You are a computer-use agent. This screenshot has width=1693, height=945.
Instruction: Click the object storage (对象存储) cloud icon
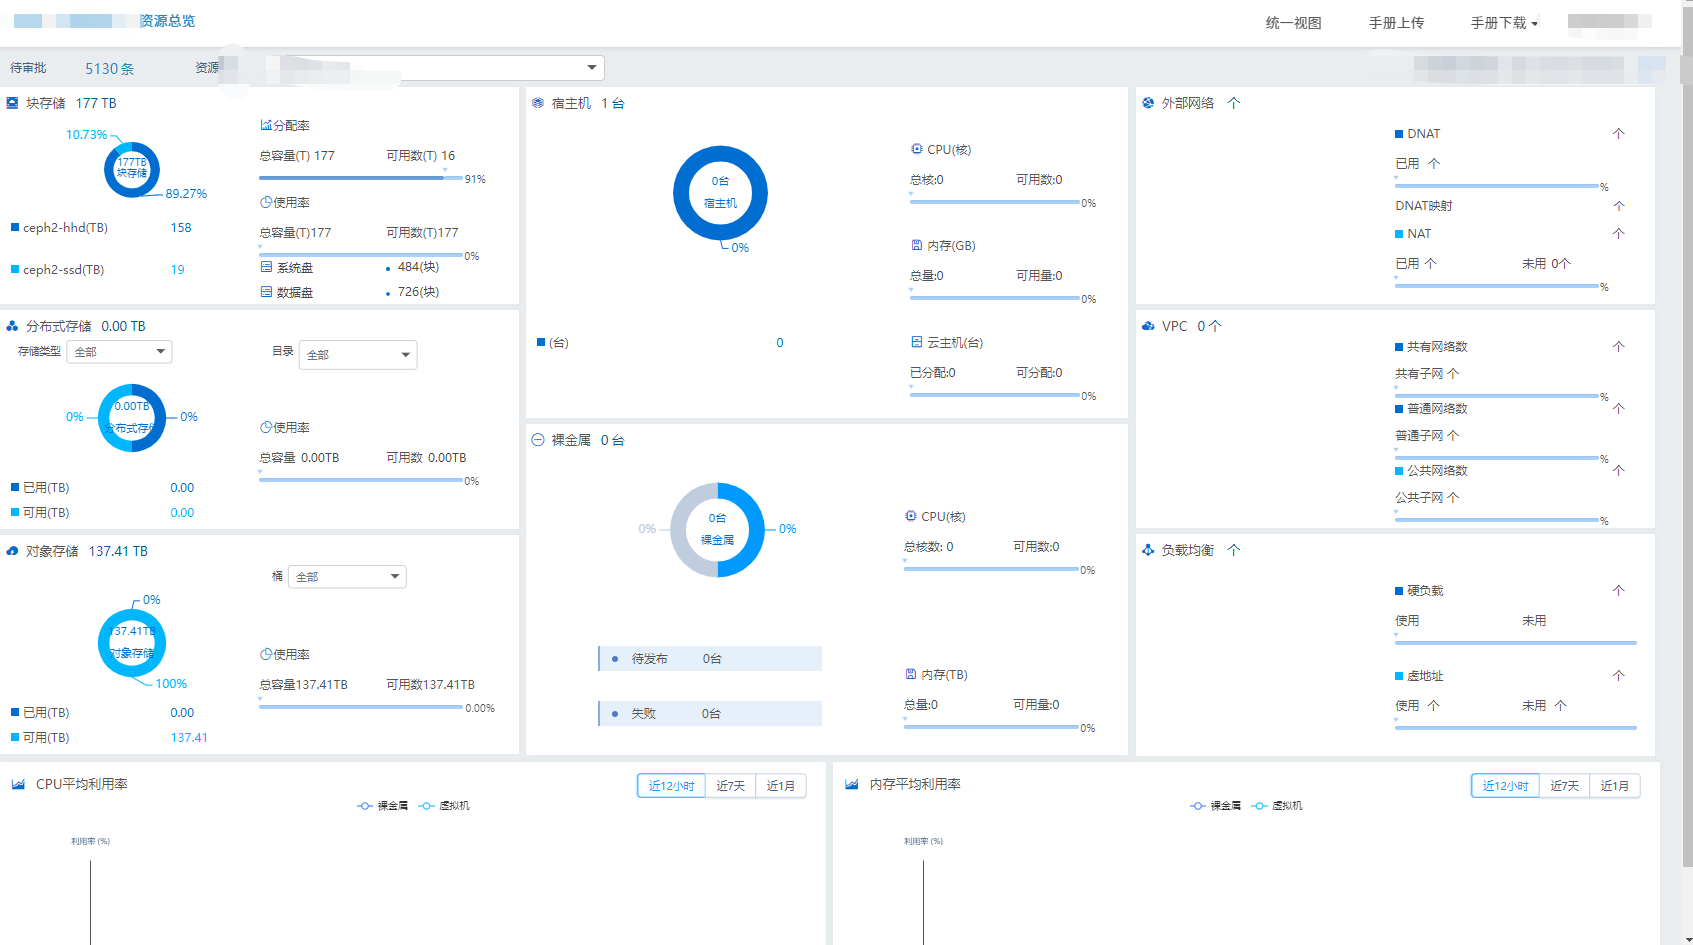(x=13, y=551)
